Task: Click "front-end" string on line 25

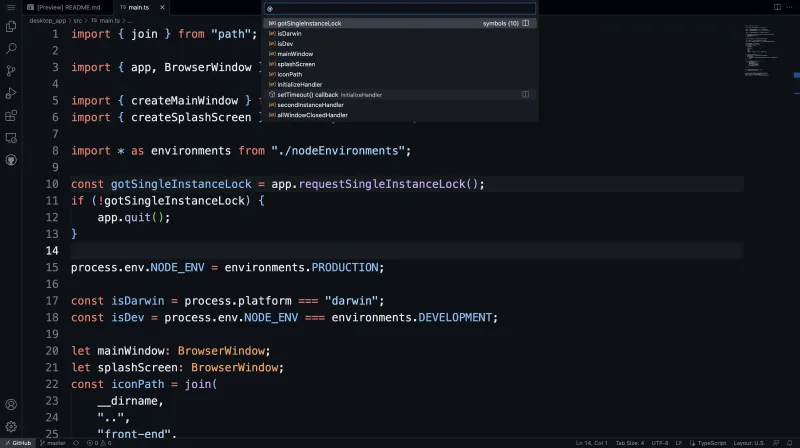Action: (134, 434)
